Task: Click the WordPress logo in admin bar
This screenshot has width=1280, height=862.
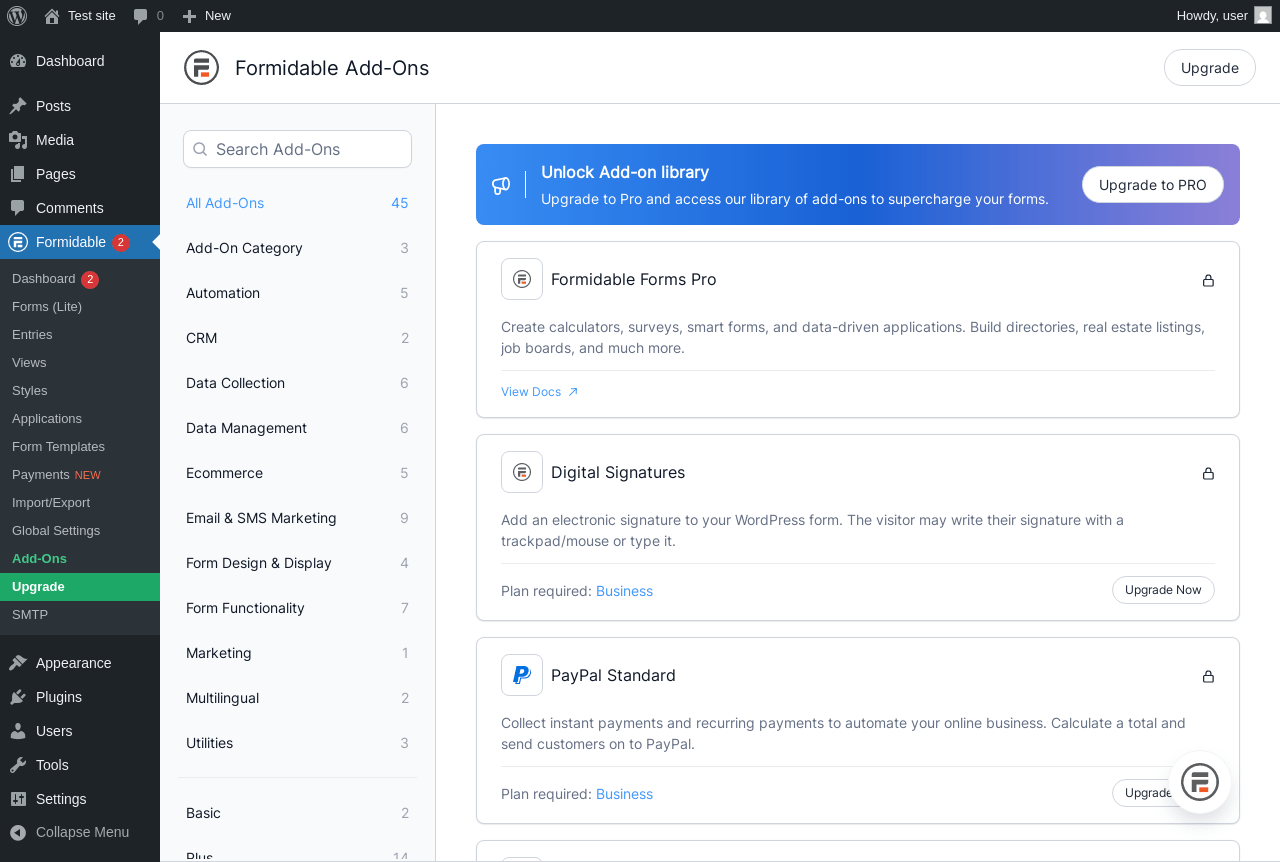Action: [x=17, y=16]
